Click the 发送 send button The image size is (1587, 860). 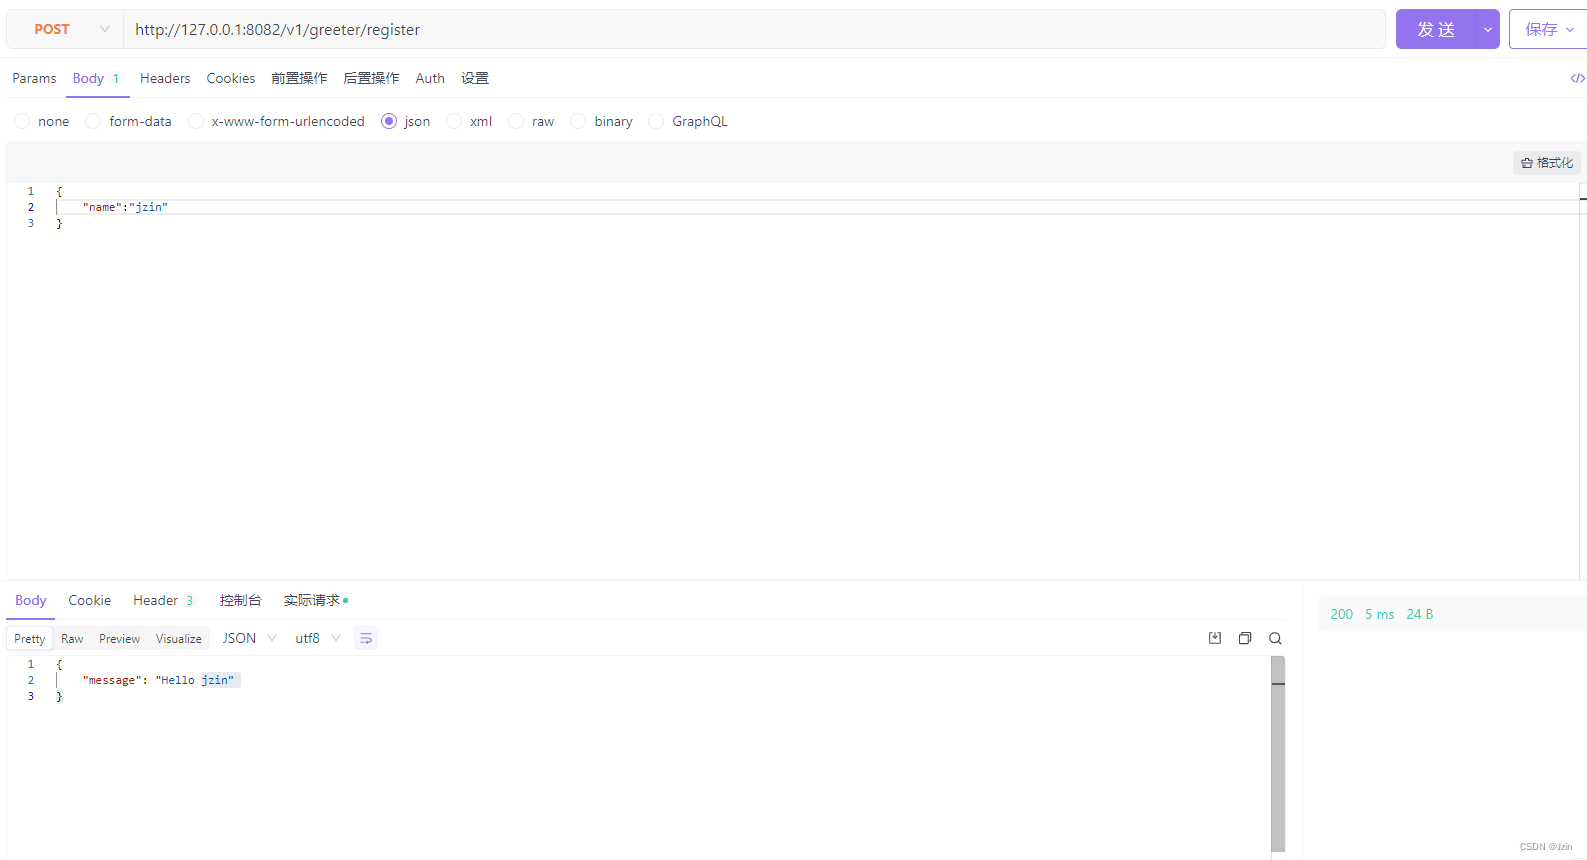point(1436,29)
